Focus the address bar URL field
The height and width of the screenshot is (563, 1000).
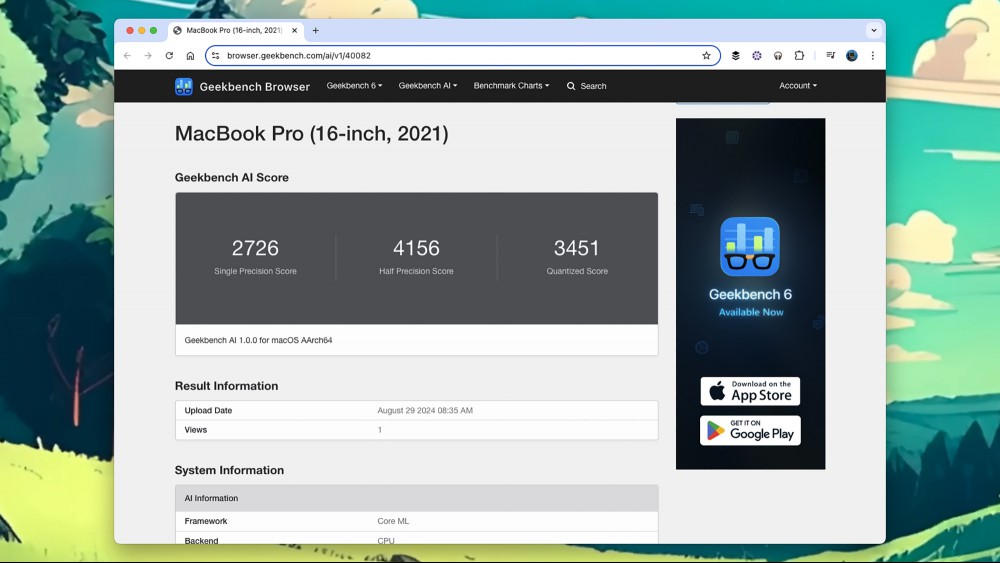click(x=462, y=55)
